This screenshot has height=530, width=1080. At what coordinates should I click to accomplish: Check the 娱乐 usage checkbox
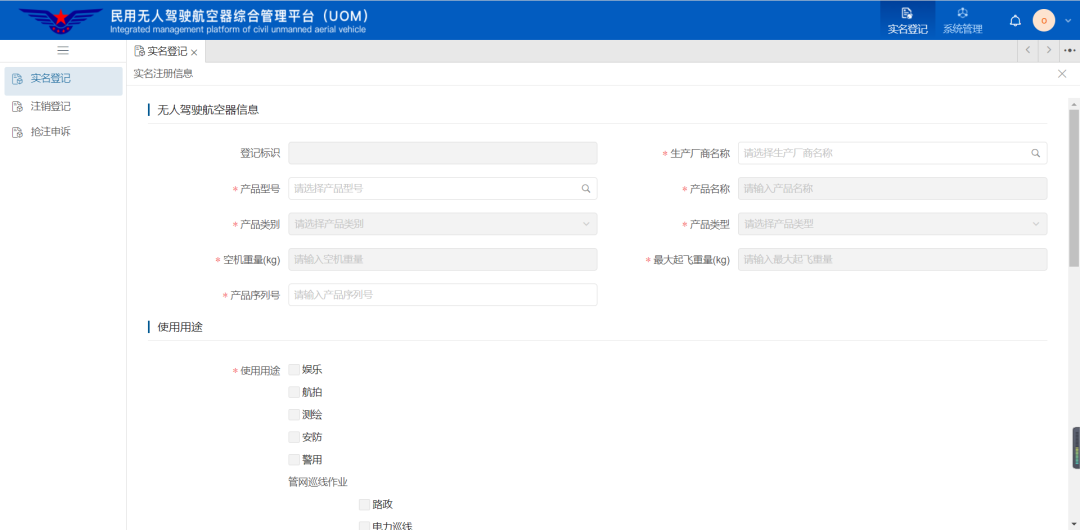pos(294,370)
